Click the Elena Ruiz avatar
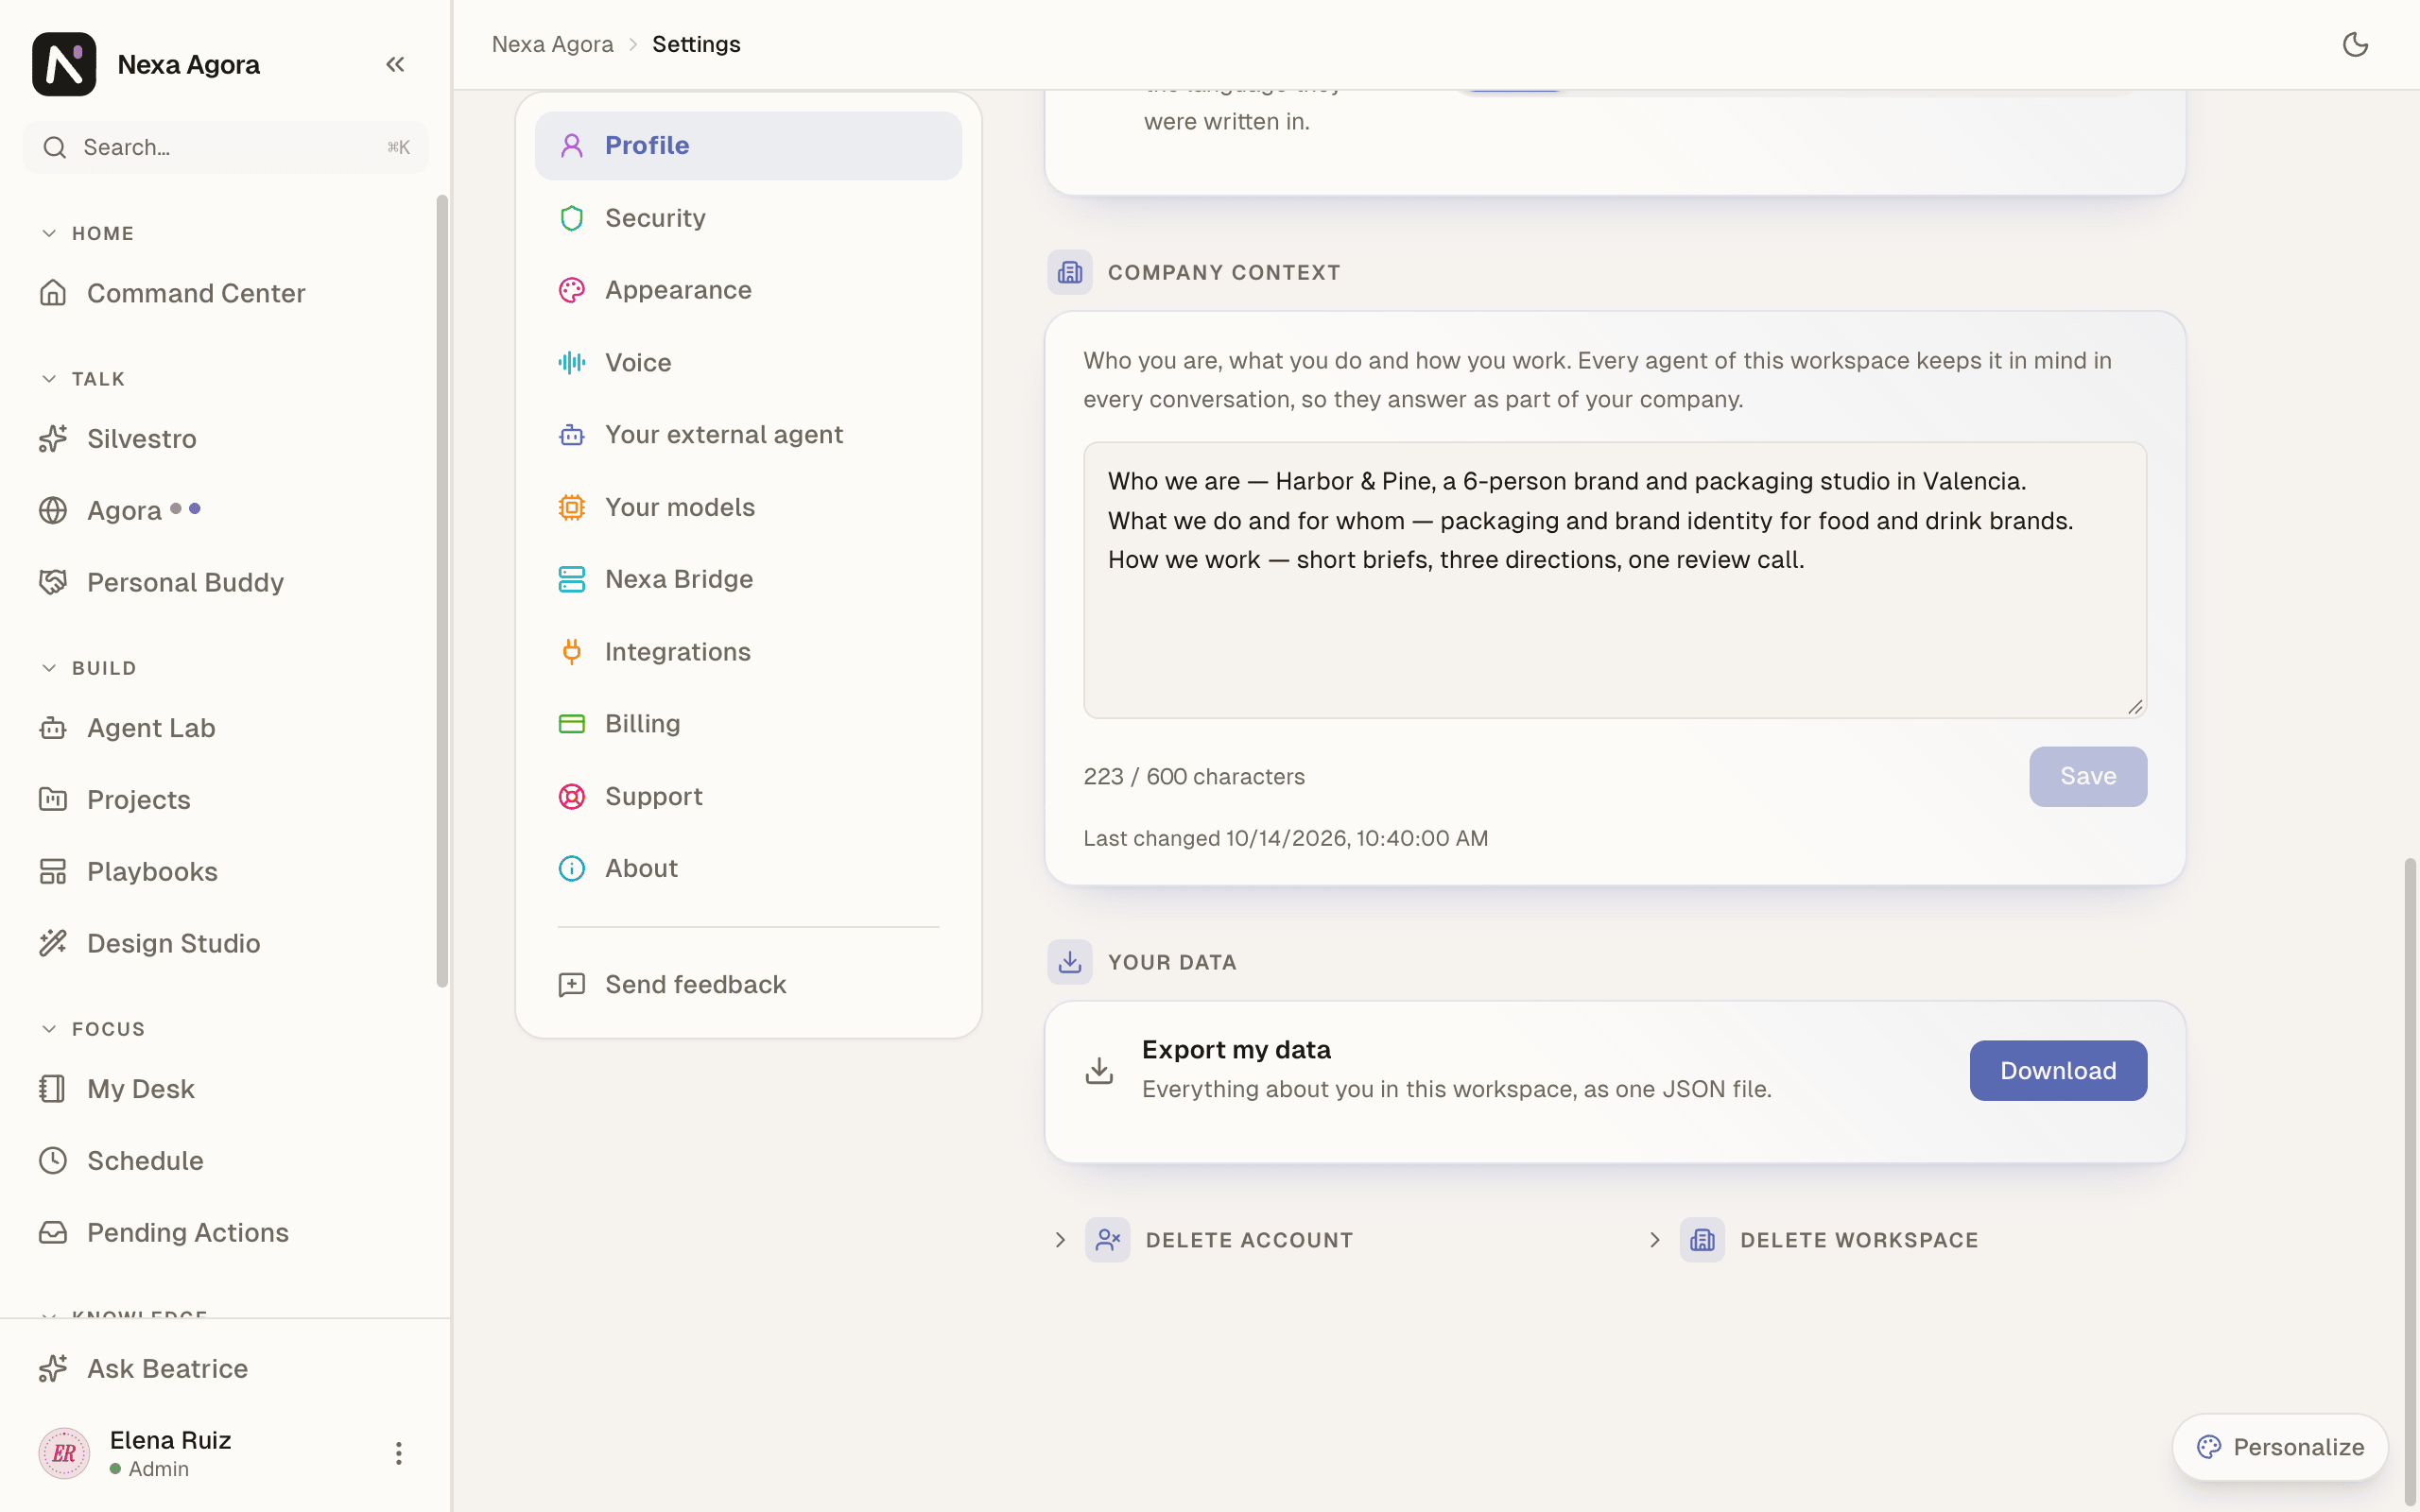Screen dimensions: 2420x1512 point(64,1453)
